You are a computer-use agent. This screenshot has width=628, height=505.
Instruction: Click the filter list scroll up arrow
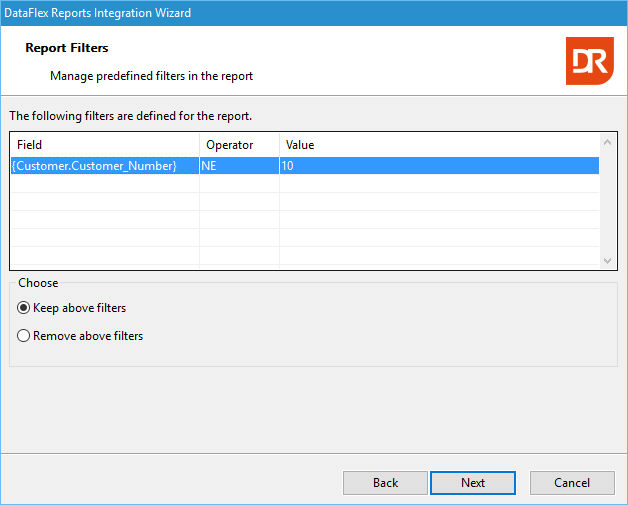607,142
